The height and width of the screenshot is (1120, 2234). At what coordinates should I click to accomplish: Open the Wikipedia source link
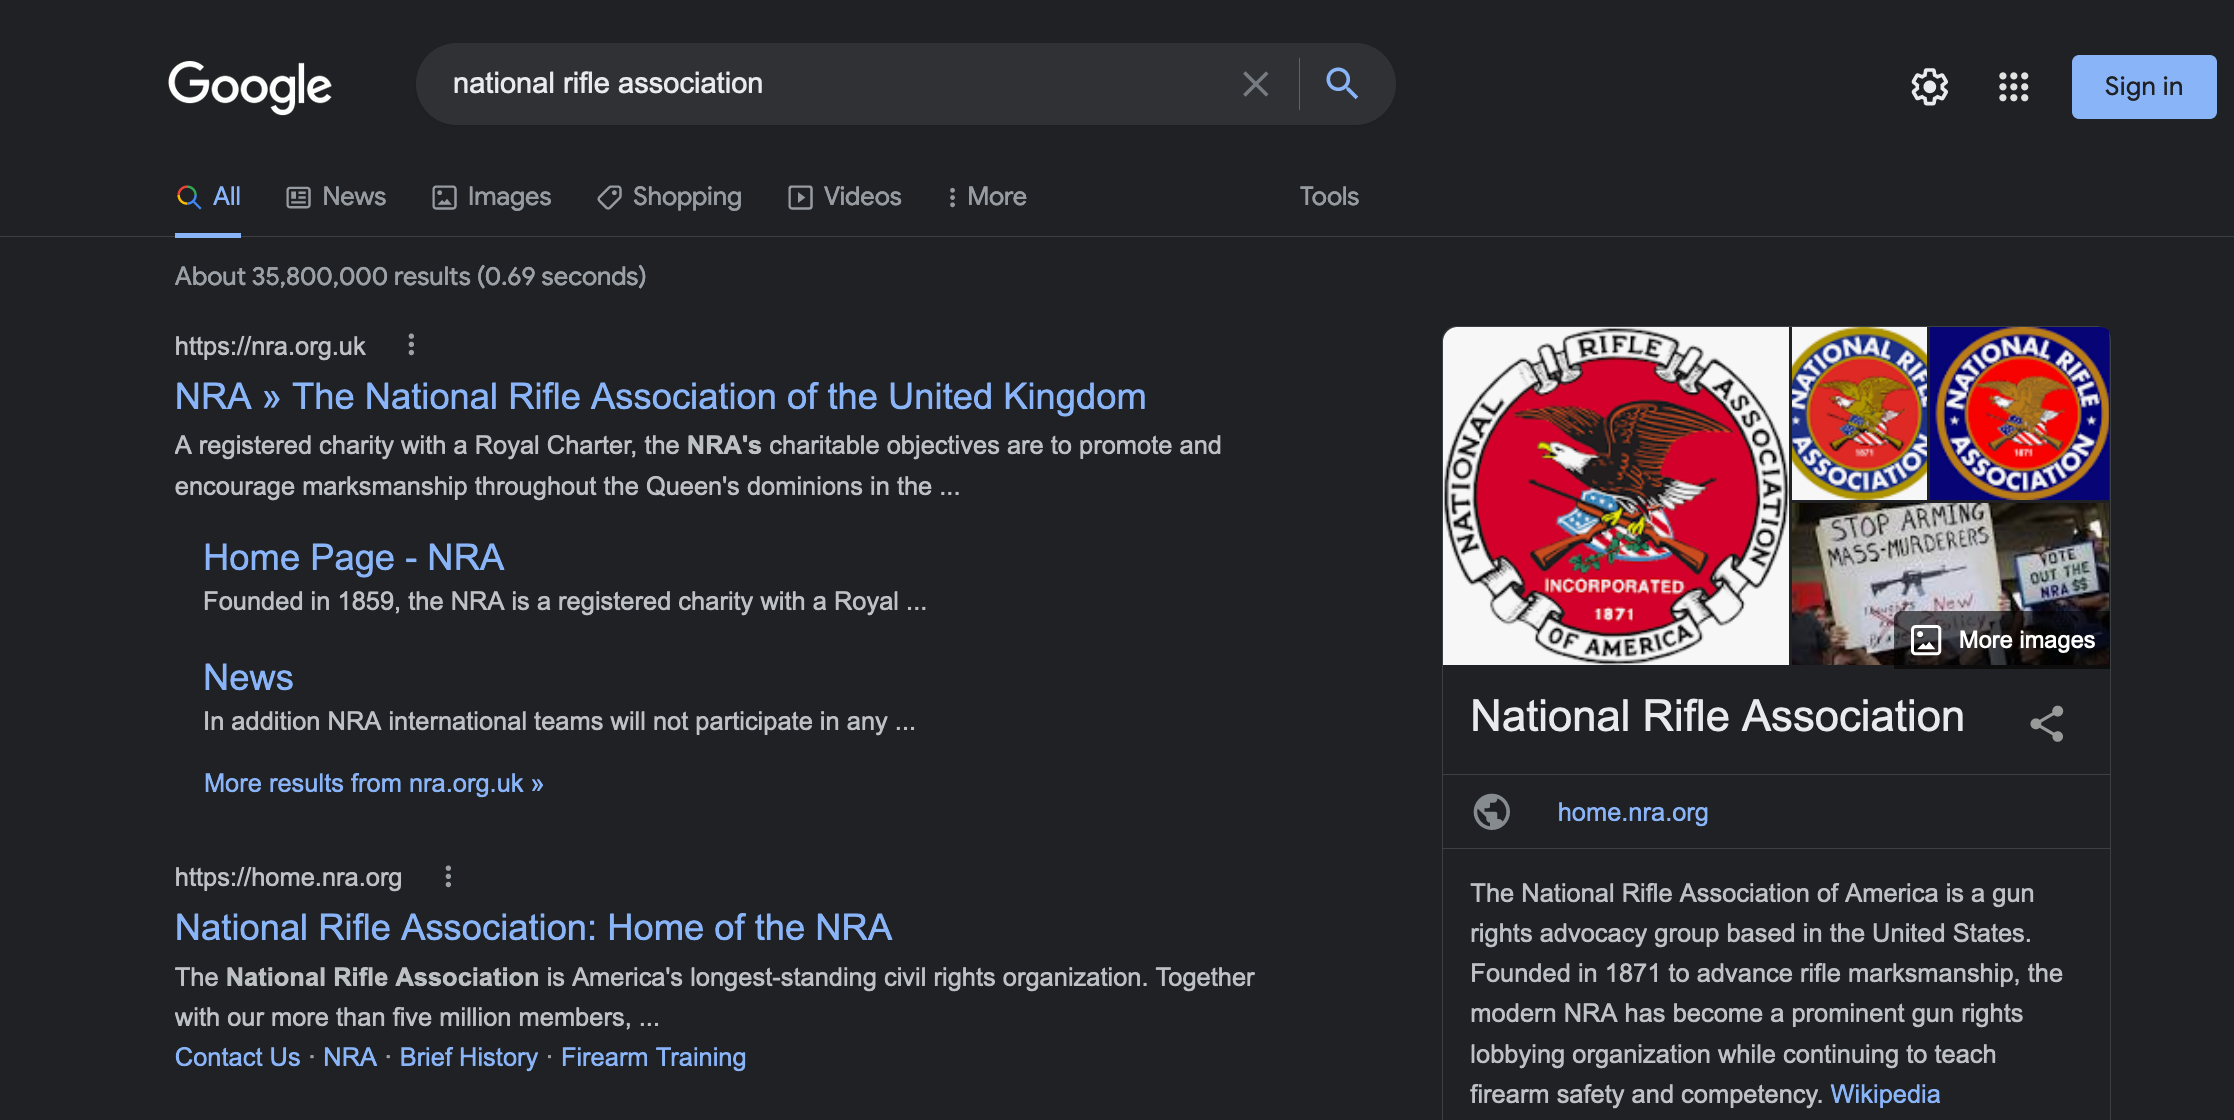click(1884, 1094)
